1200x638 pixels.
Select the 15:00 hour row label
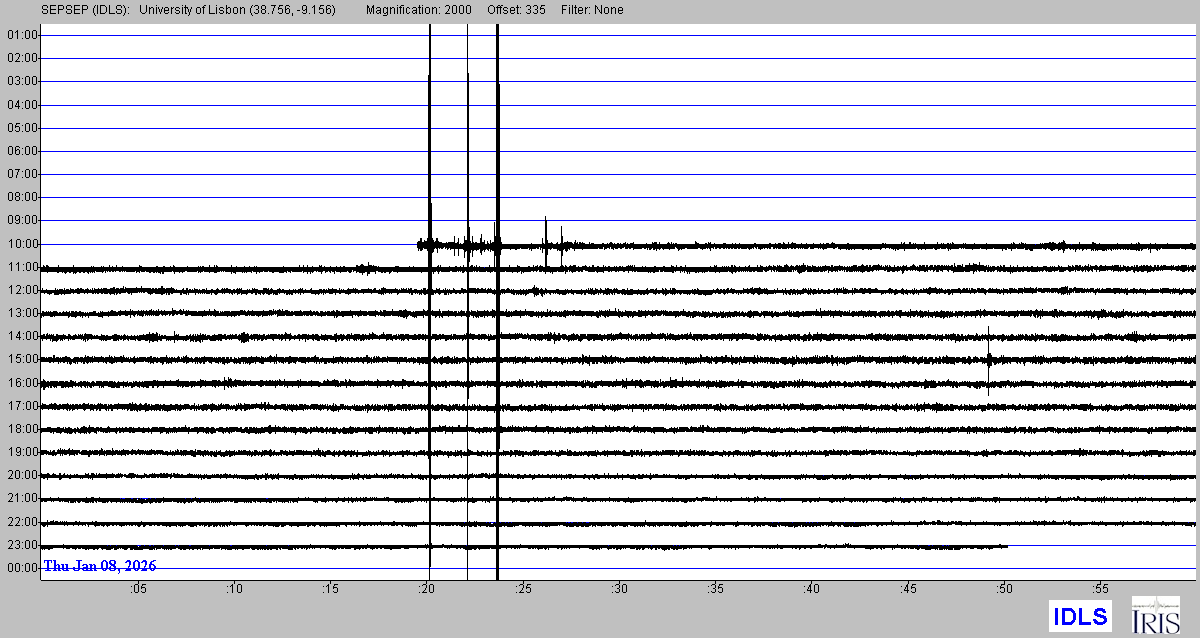pos(22,360)
